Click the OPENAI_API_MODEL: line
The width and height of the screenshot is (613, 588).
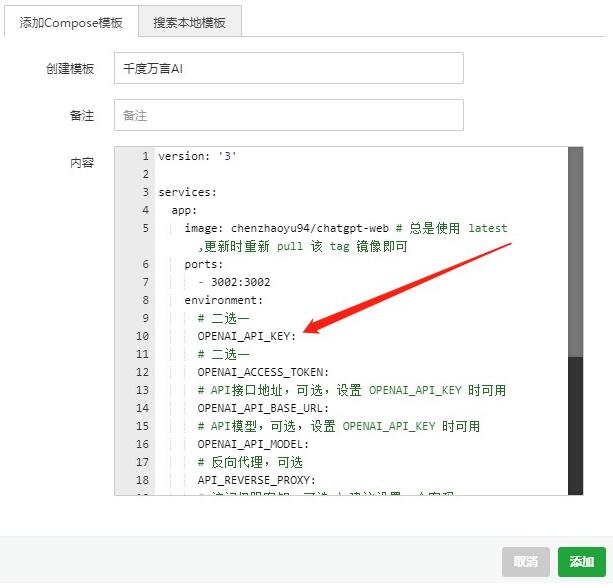click(x=253, y=444)
